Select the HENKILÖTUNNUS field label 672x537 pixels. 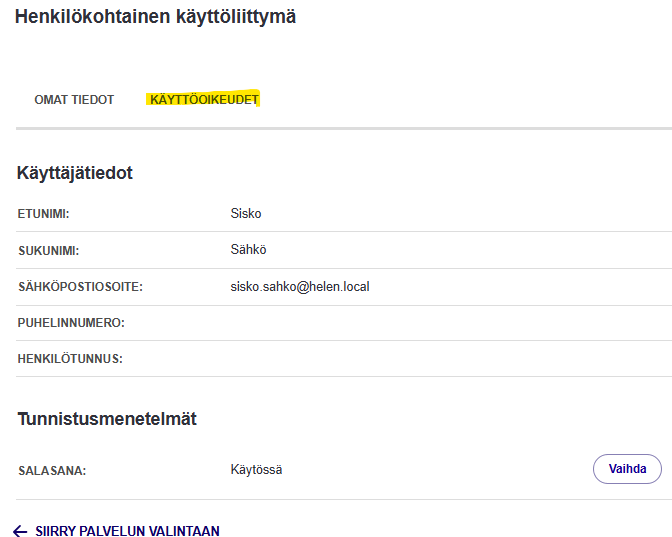click(69, 359)
